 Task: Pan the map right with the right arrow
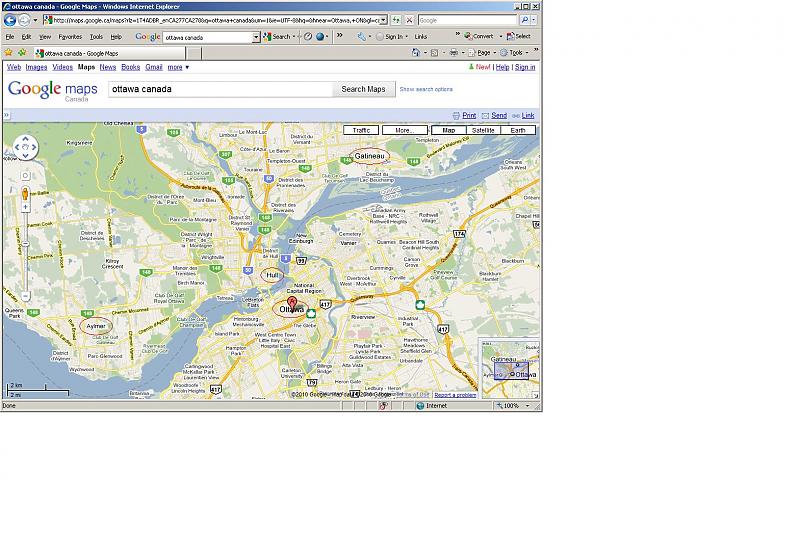tap(34, 147)
